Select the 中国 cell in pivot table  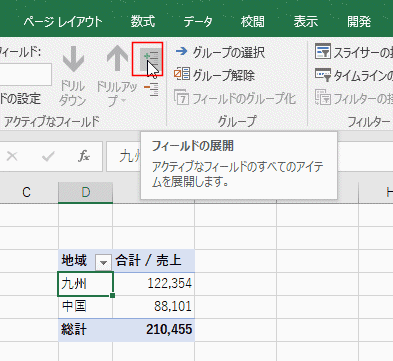(86, 306)
